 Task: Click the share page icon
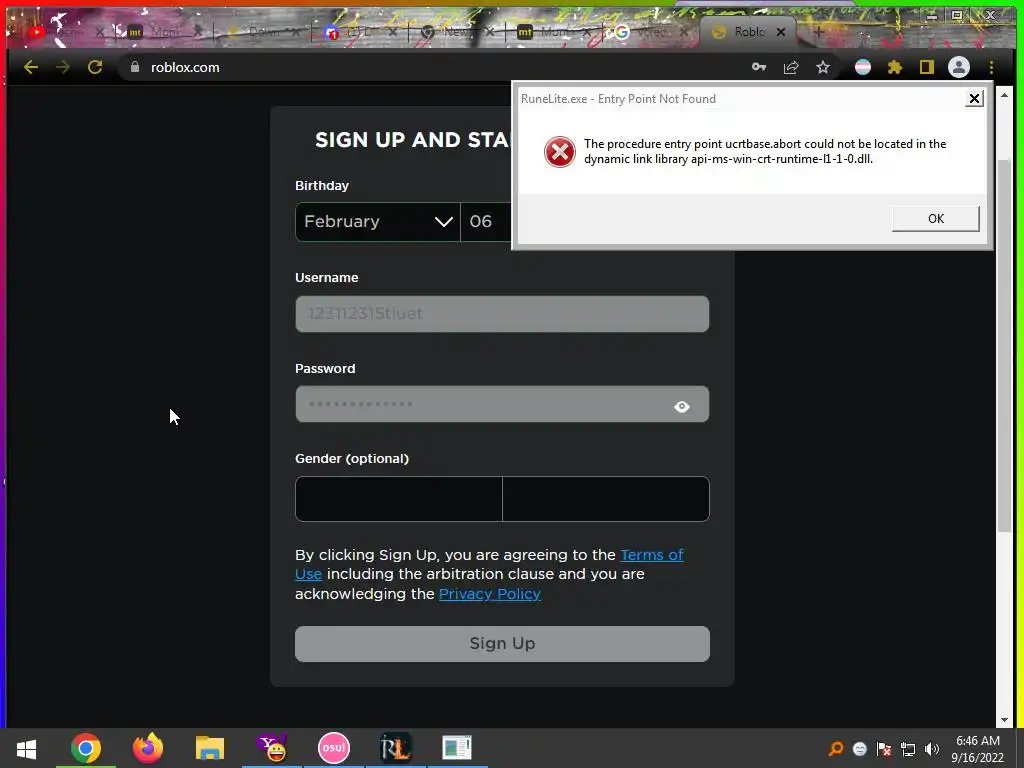791,67
